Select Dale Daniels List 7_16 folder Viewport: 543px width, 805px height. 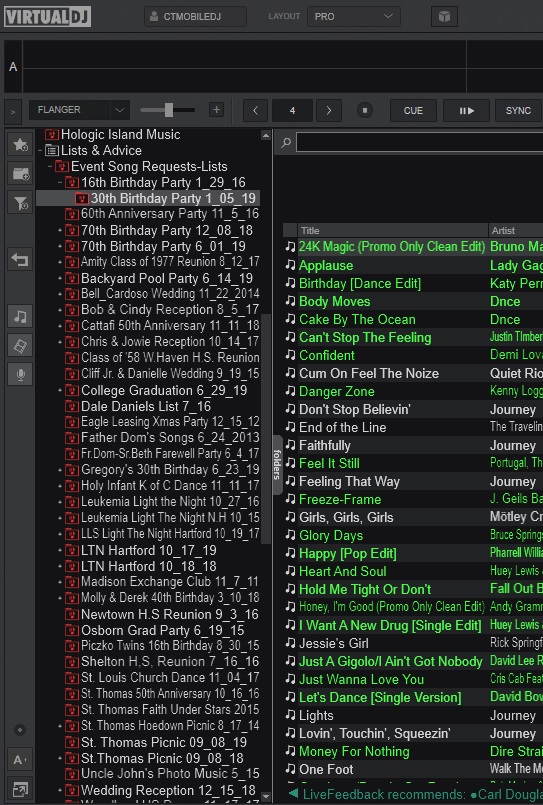(x=138, y=407)
